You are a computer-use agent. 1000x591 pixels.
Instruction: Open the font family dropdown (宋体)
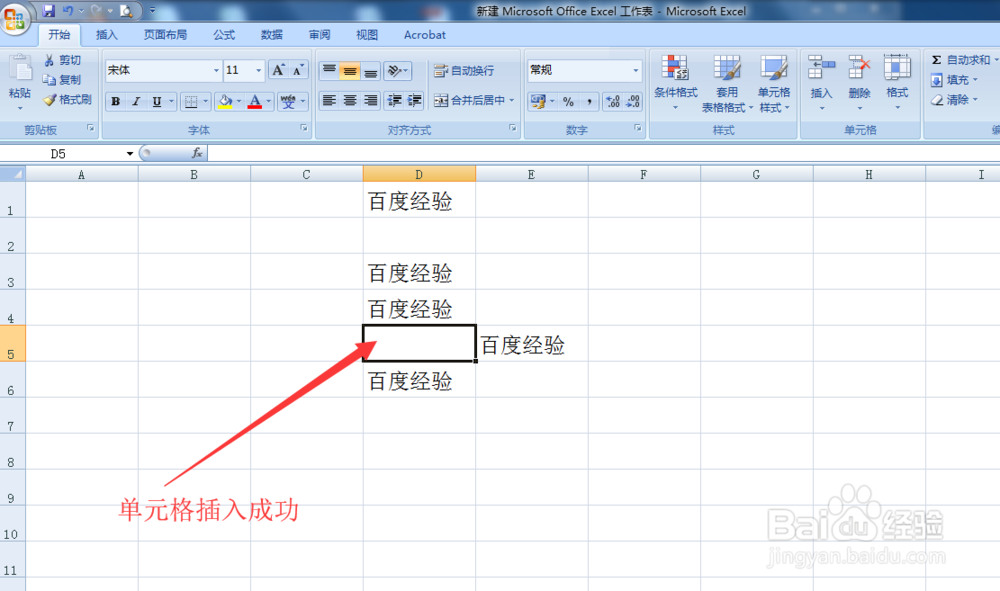pos(217,71)
